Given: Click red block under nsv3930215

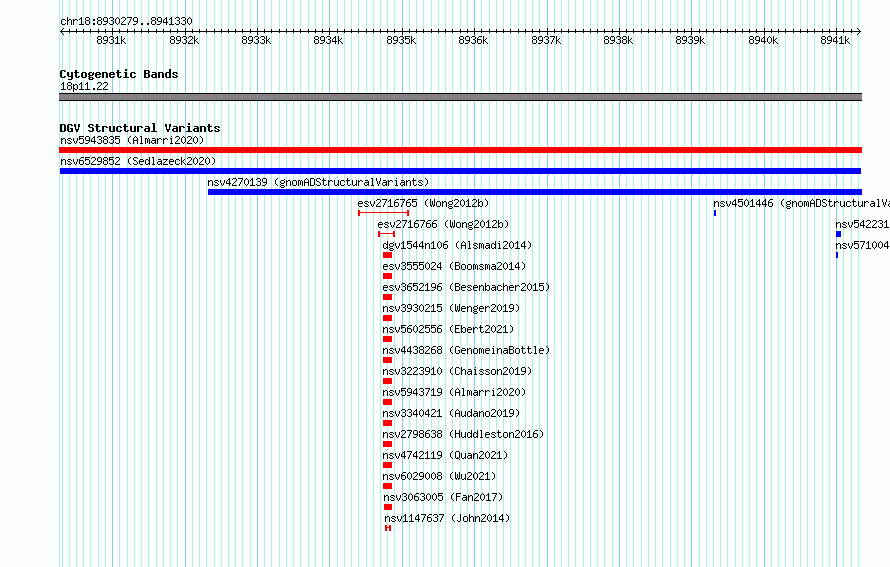Looking at the screenshot, I should (x=388, y=318).
